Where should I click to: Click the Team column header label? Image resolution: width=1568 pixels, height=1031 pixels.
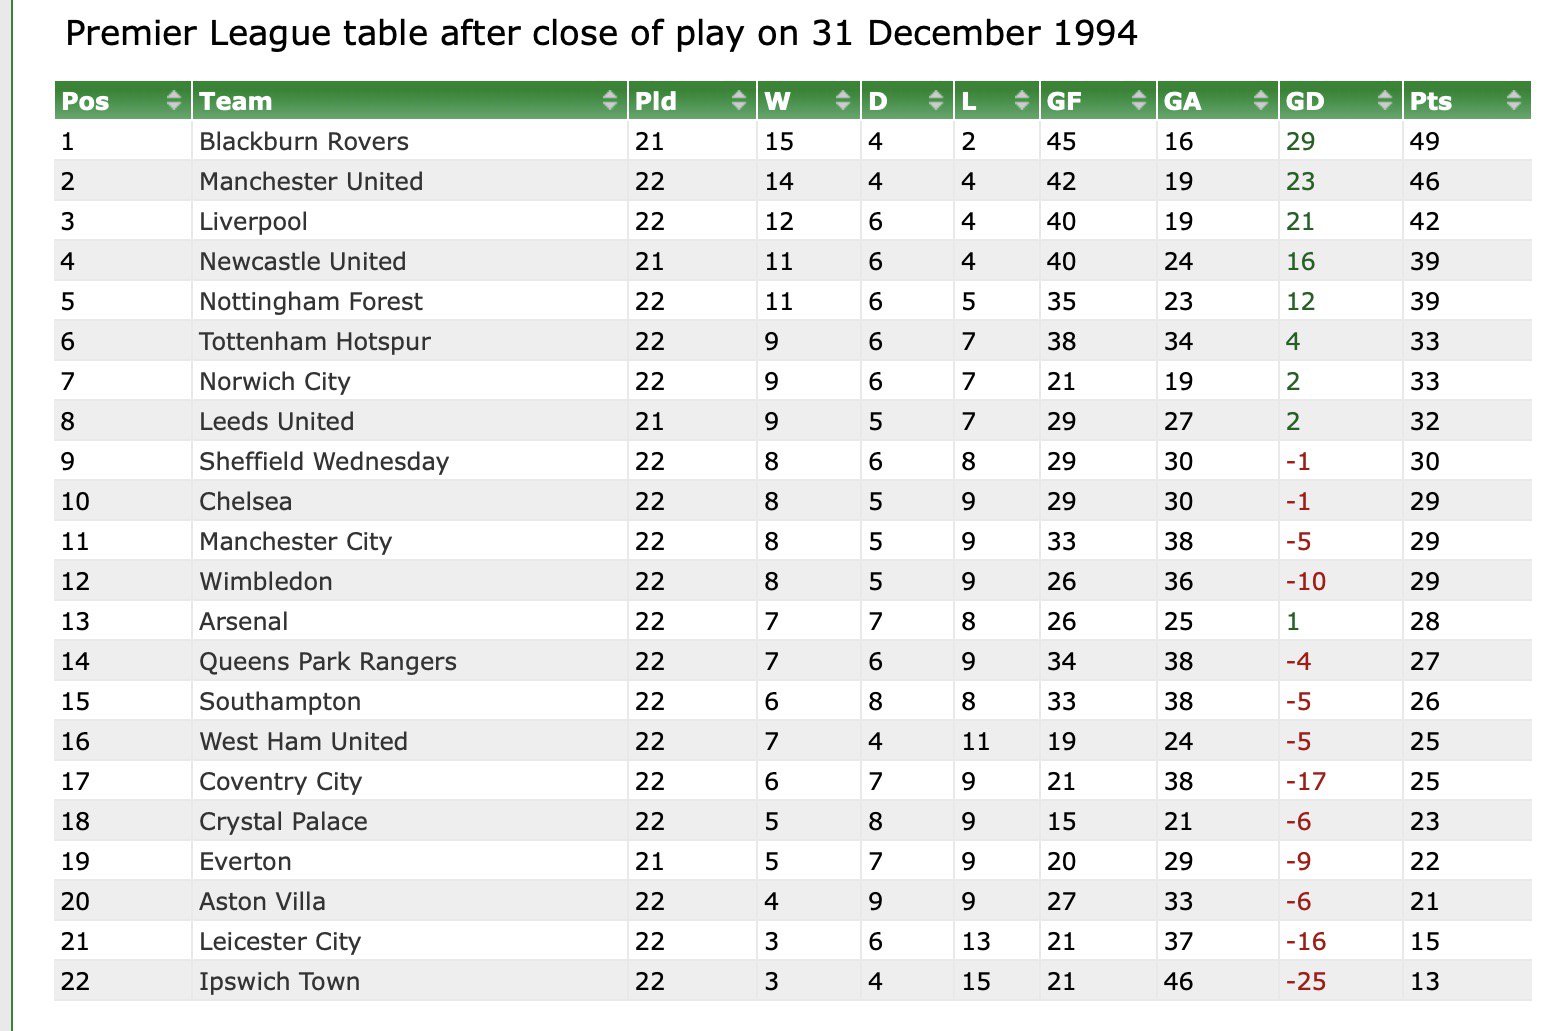pos(236,101)
